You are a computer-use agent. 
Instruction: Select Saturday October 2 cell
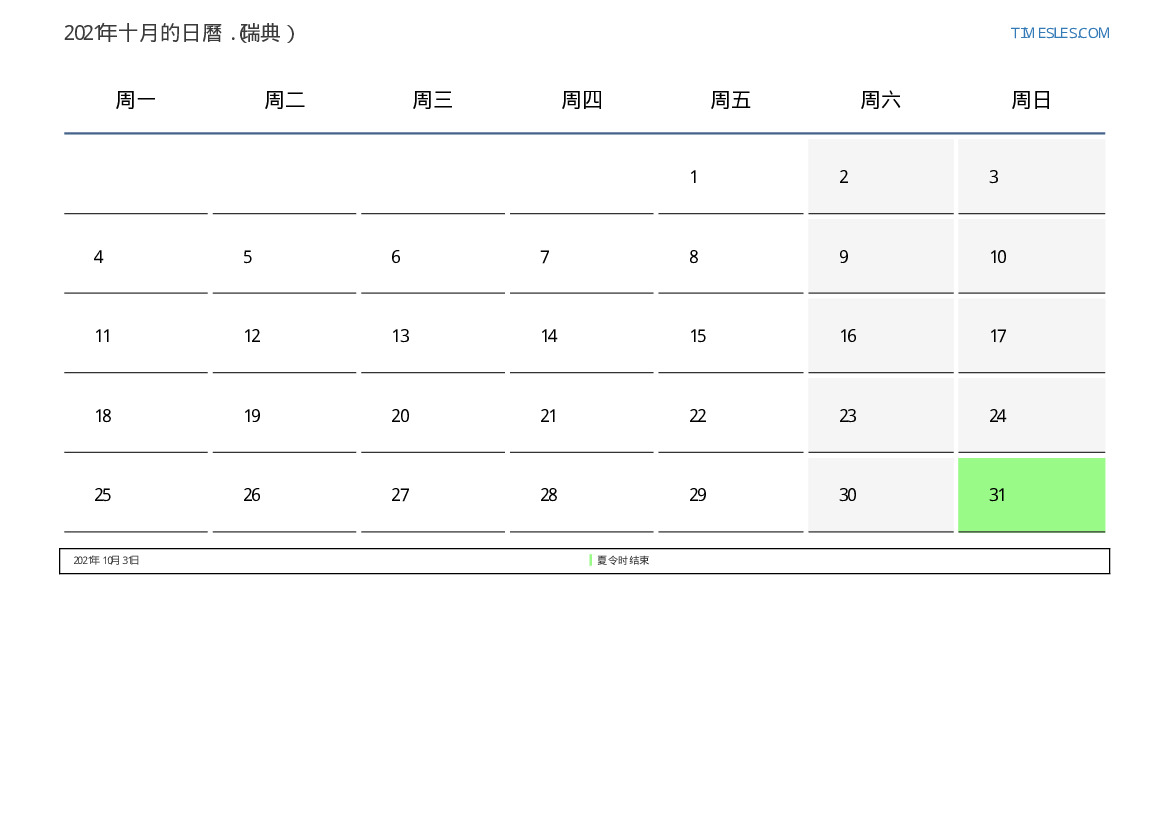pos(880,177)
